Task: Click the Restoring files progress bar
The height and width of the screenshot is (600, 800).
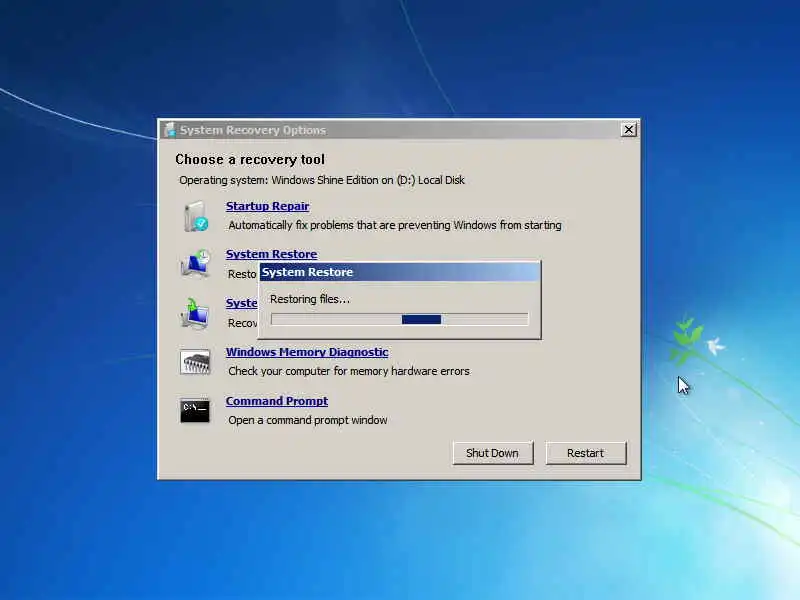Action: [x=399, y=319]
